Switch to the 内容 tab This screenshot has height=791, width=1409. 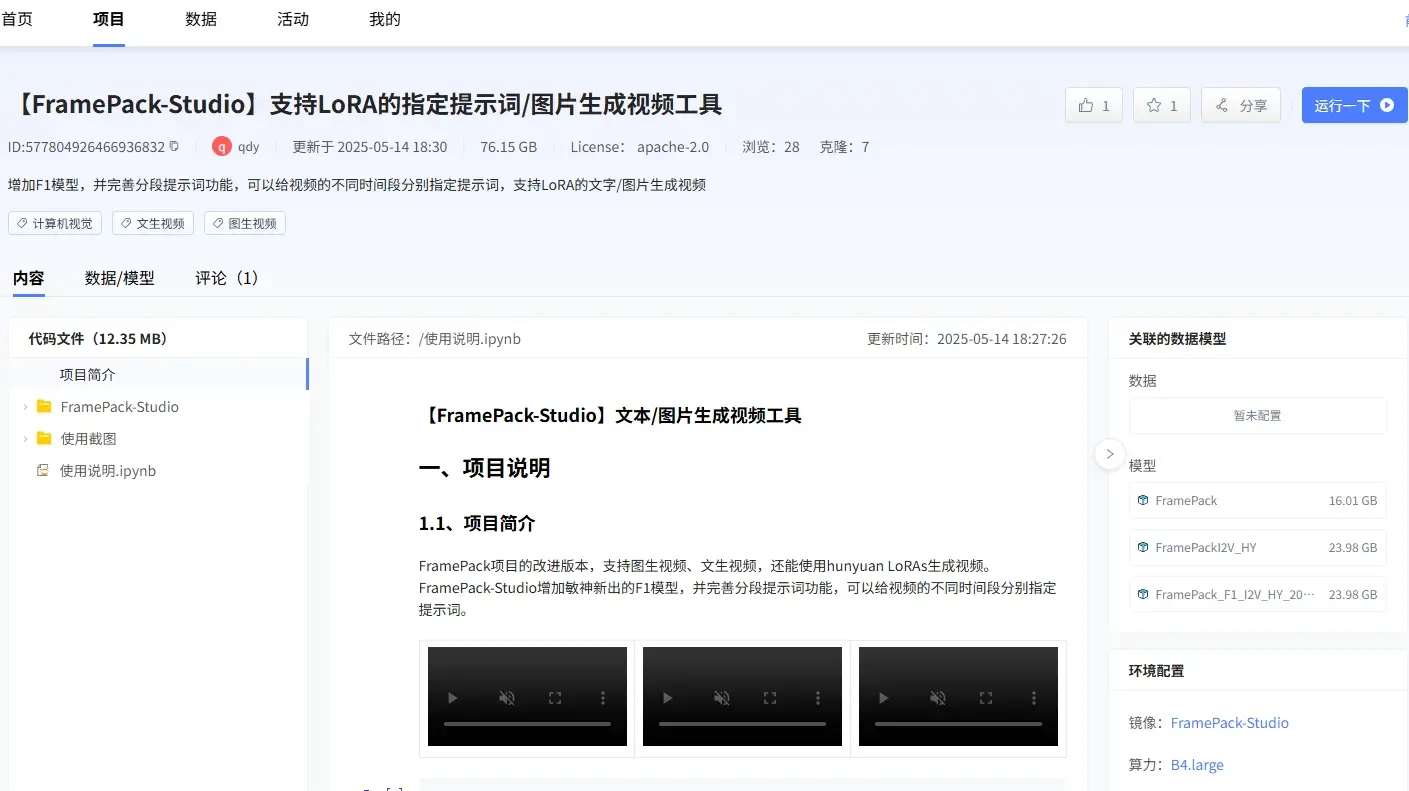(x=29, y=278)
